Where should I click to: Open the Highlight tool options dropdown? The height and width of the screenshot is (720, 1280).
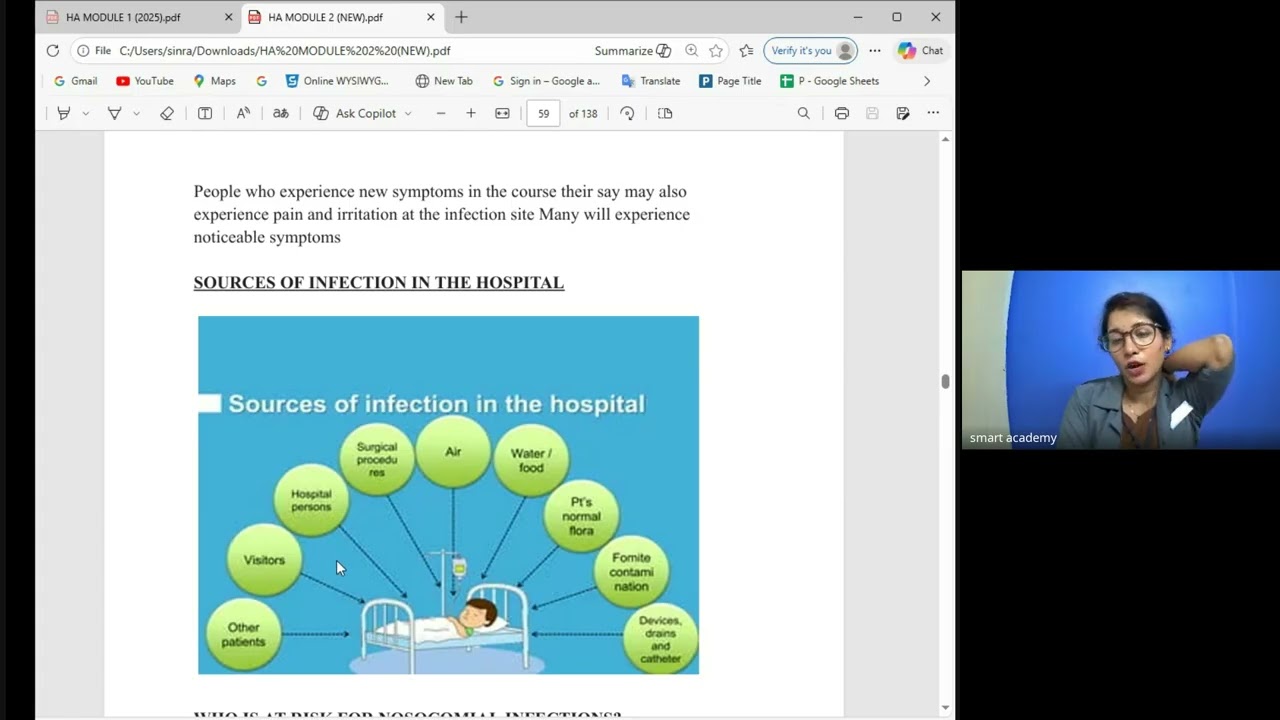pos(86,113)
